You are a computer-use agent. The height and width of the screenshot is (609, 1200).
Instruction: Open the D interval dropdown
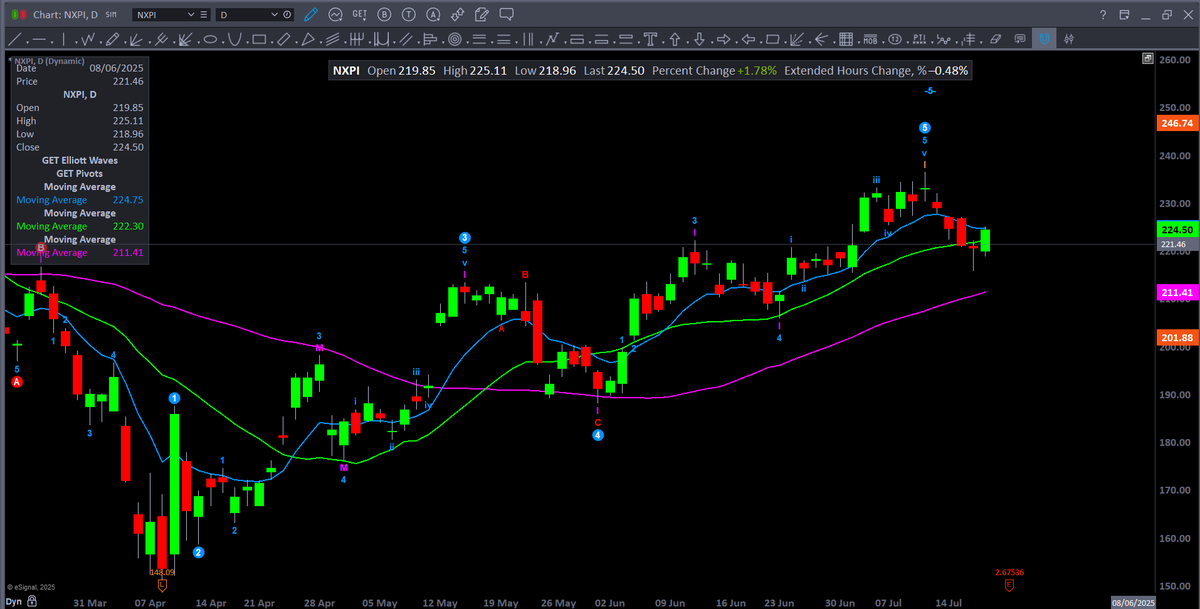274,15
